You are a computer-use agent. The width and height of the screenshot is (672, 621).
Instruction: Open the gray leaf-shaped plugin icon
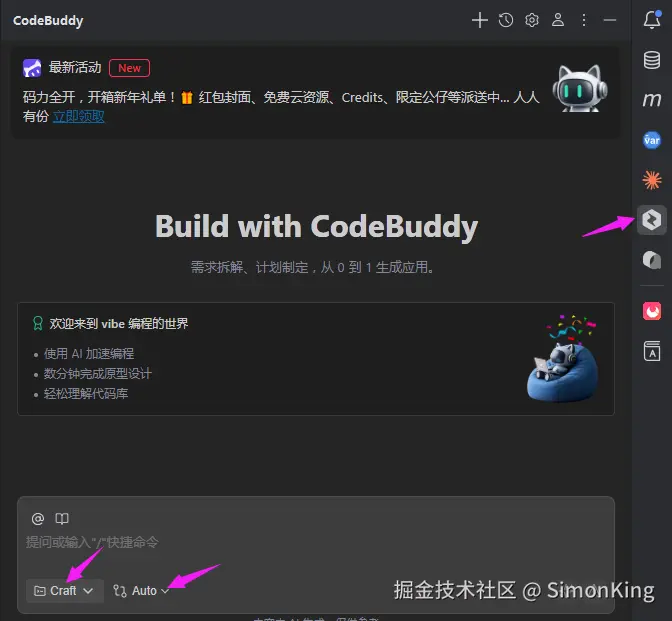point(652,260)
